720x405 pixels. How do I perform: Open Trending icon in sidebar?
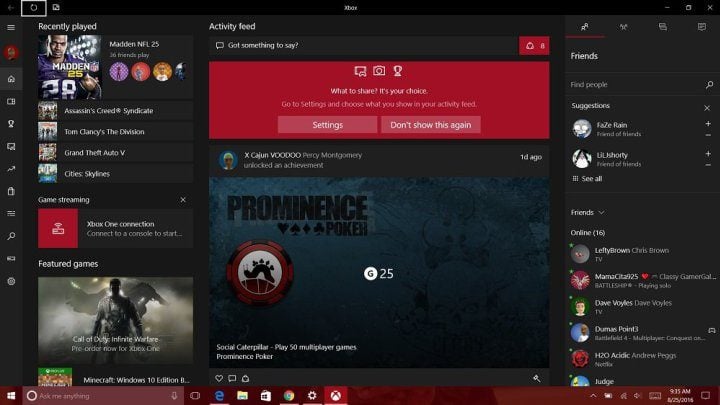[x=11, y=169]
